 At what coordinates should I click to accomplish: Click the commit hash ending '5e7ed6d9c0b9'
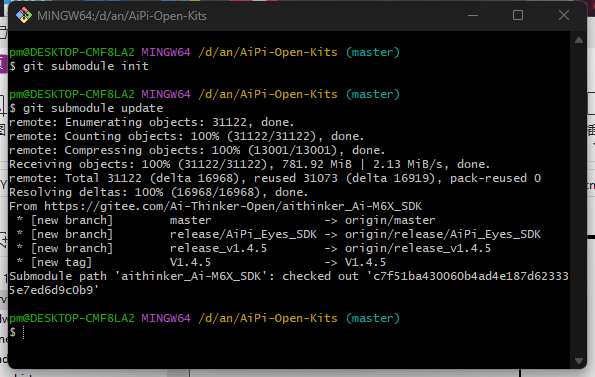point(54,291)
